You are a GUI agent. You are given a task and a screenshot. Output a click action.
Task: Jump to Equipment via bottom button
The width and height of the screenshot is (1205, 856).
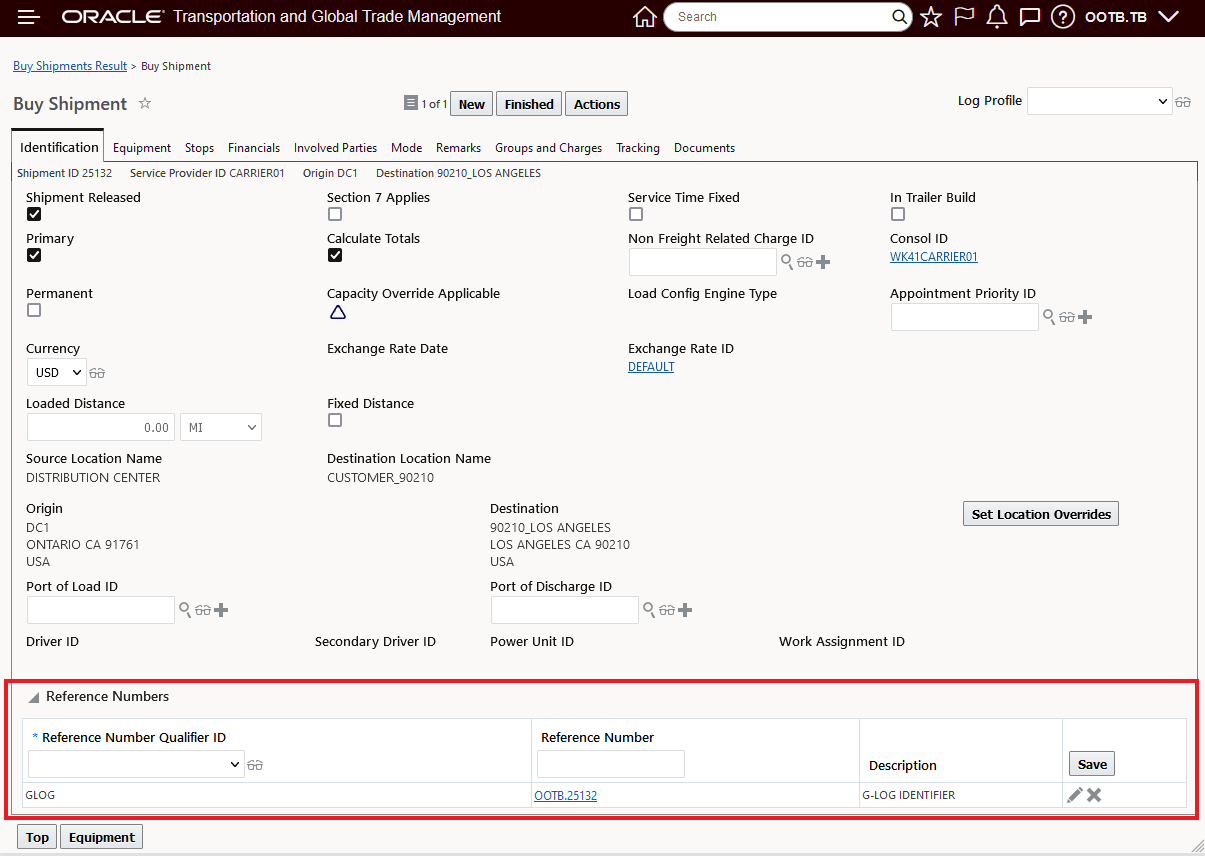[102, 837]
